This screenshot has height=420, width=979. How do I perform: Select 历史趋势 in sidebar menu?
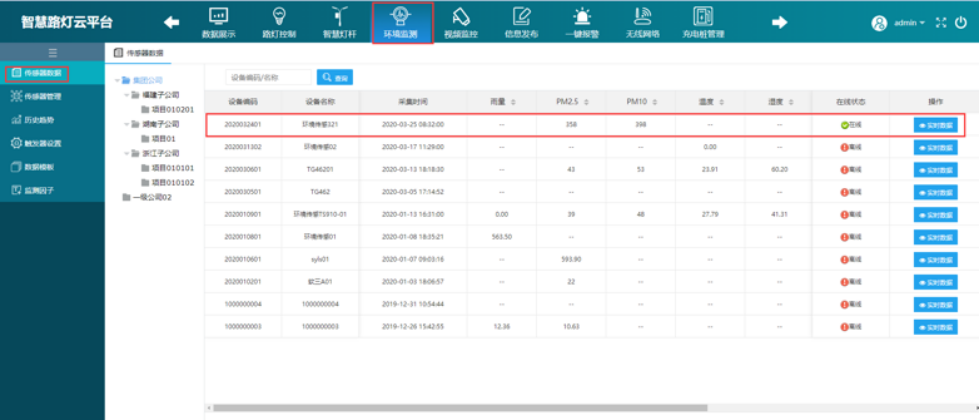tap(38, 119)
